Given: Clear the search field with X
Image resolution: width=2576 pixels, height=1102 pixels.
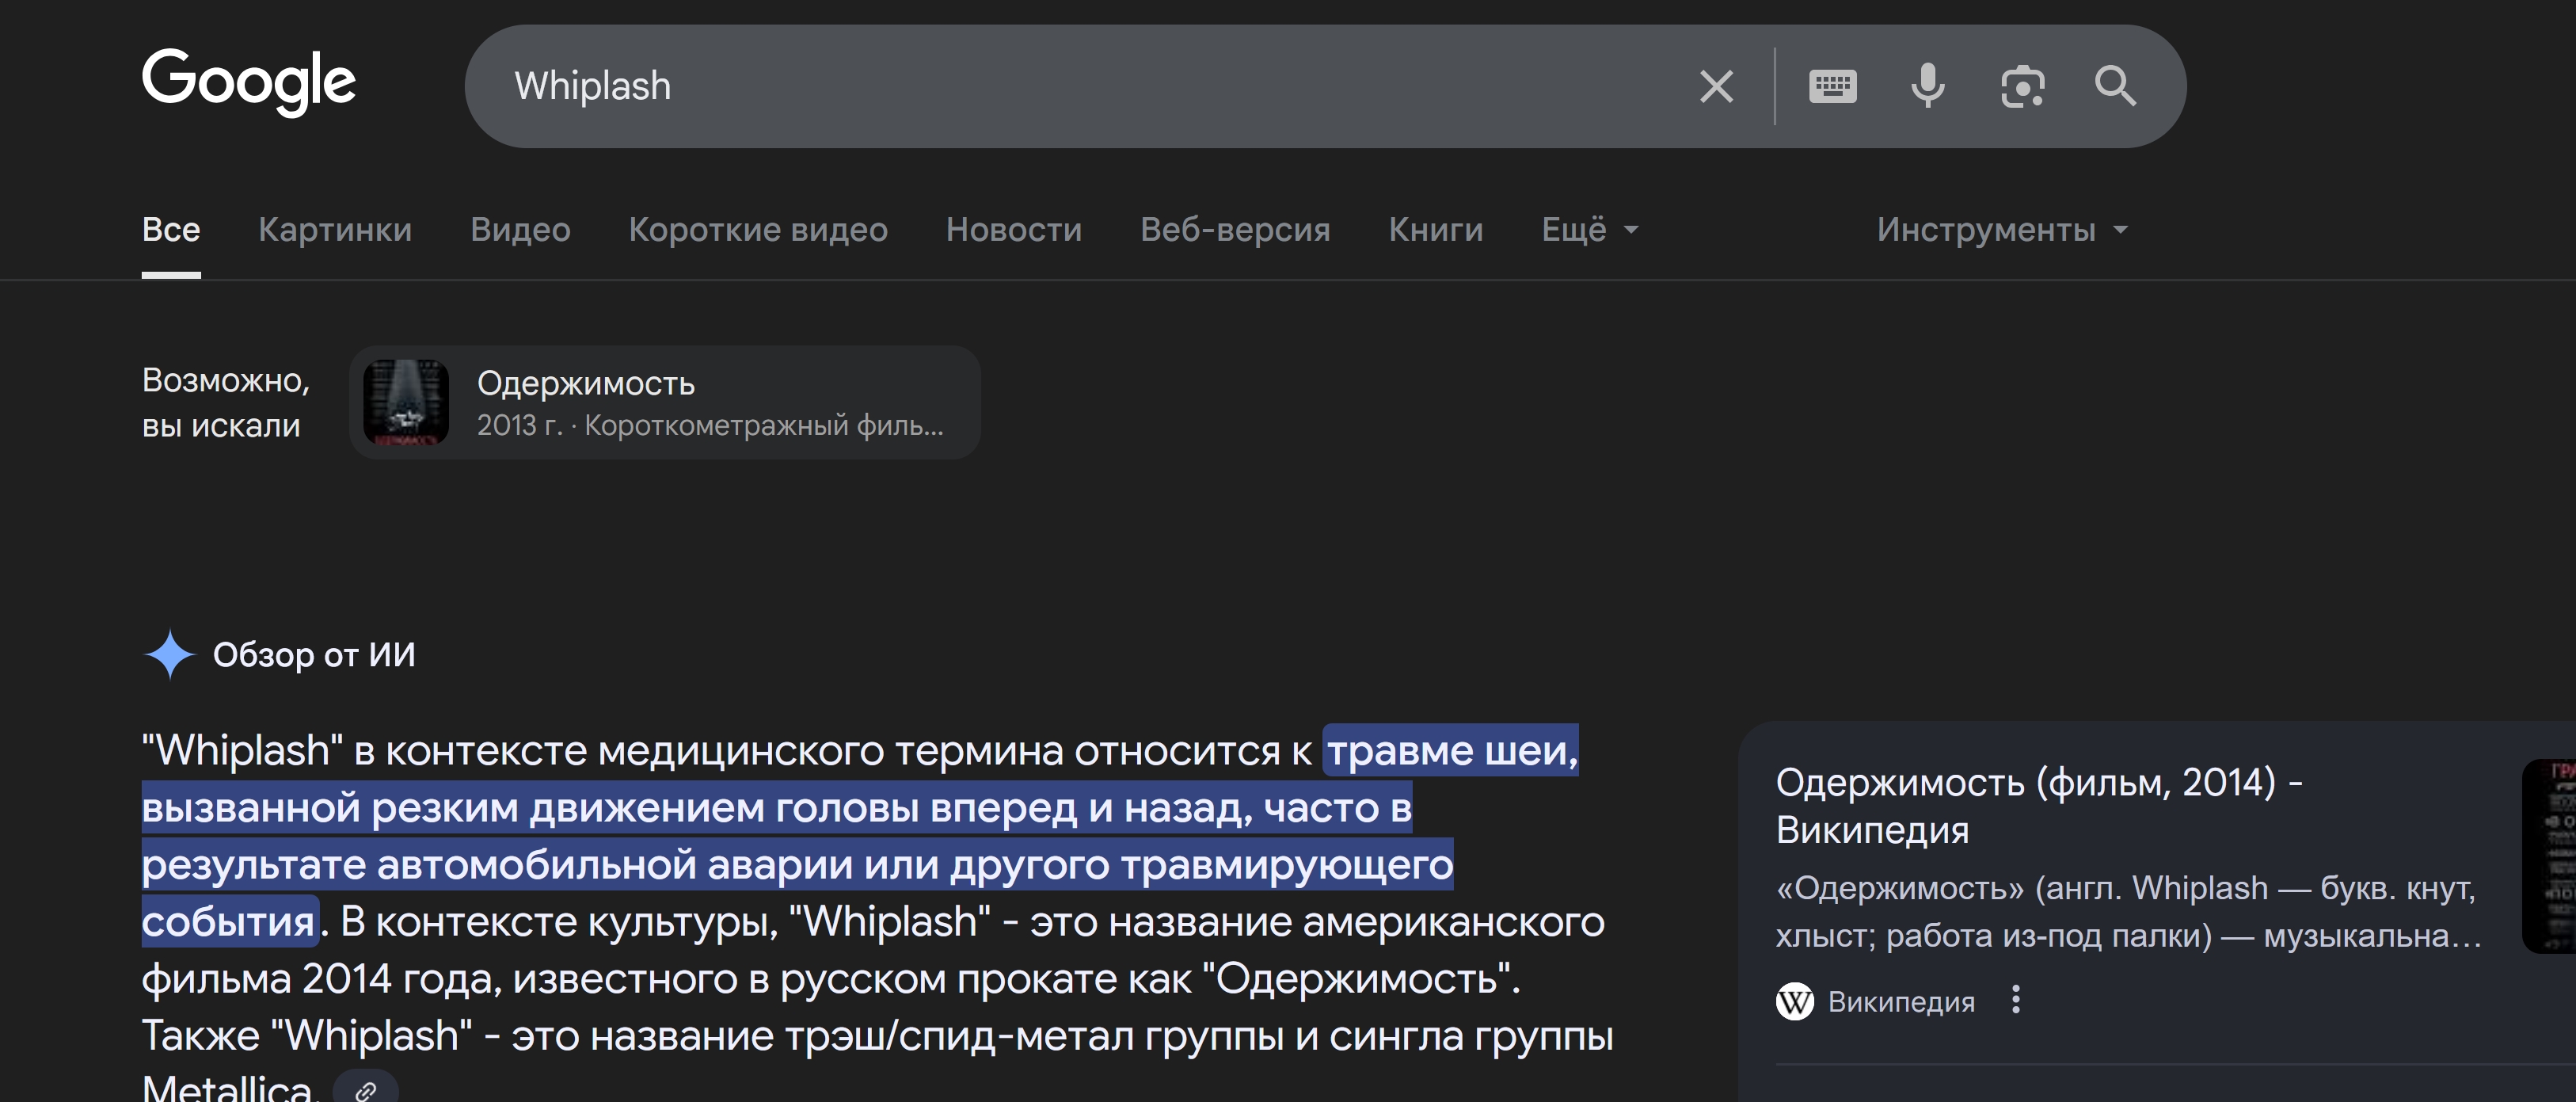Looking at the screenshot, I should [x=1716, y=87].
